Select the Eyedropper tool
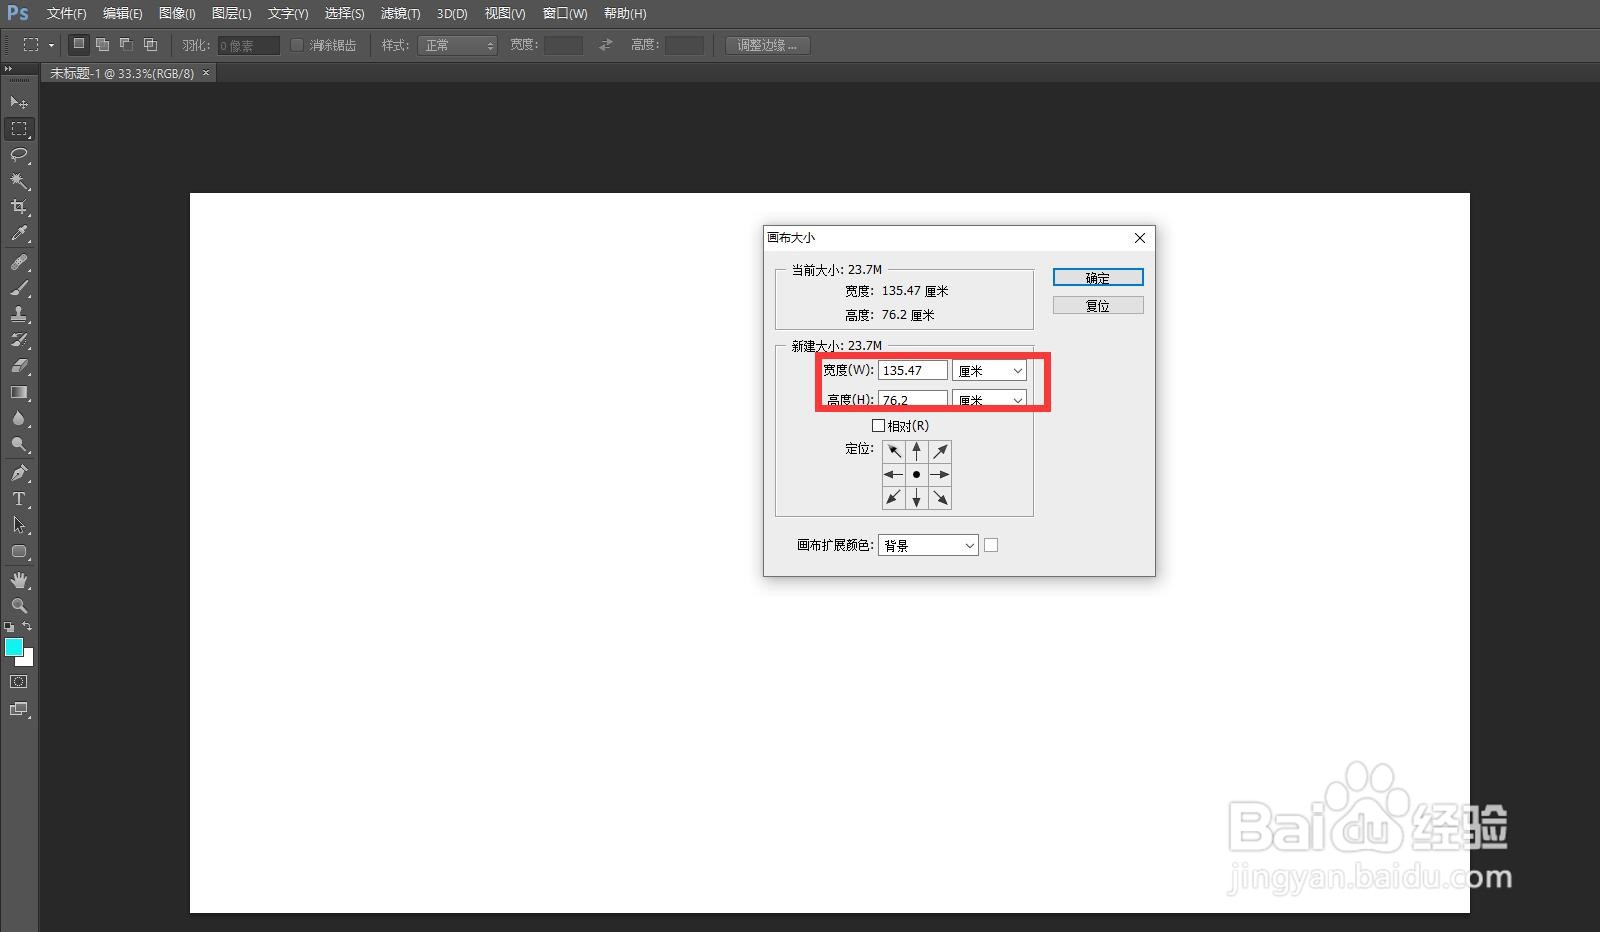Viewport: 1600px width, 932px height. (x=19, y=234)
